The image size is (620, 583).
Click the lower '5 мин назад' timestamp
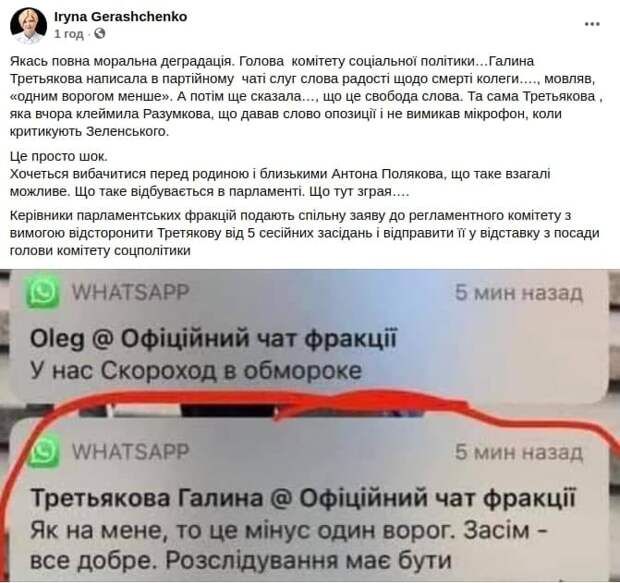click(x=519, y=452)
